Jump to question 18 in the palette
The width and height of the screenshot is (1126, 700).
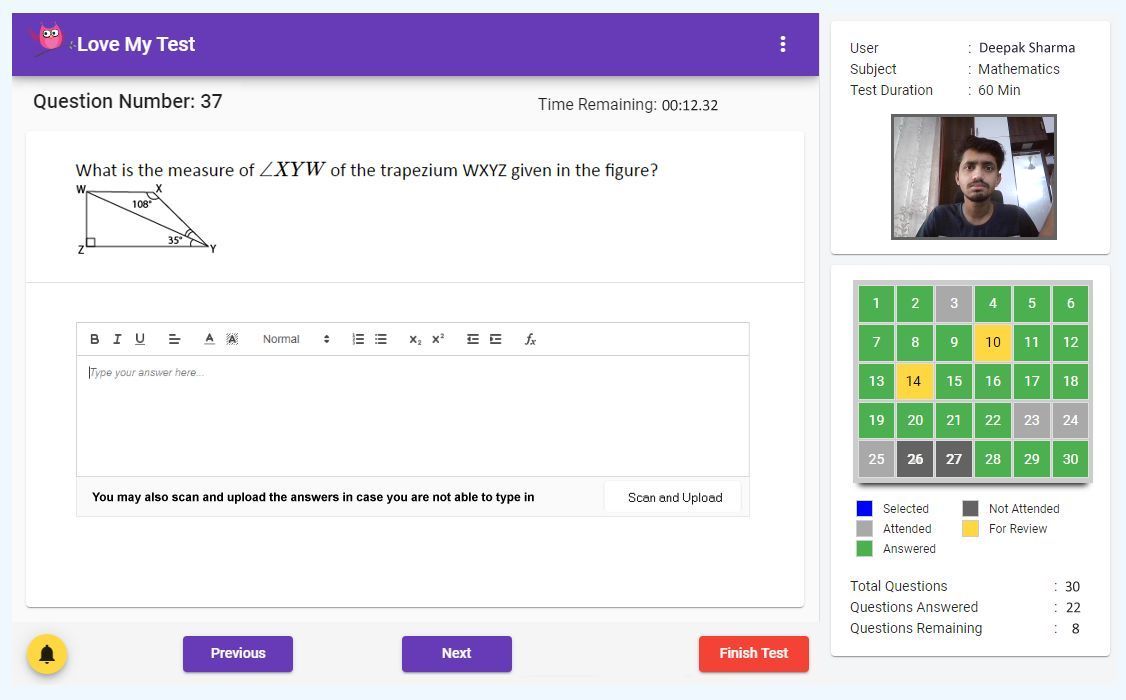click(1070, 381)
